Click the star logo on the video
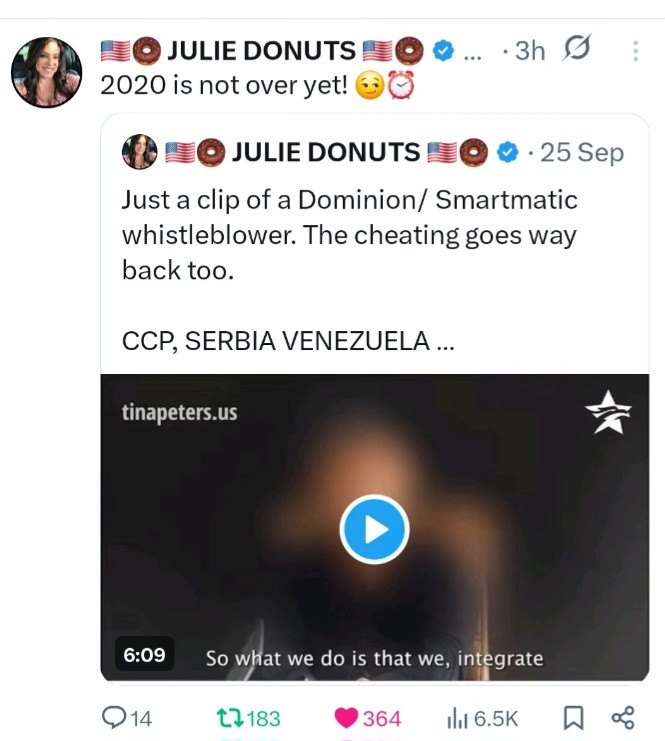Screen dimensions: 665x741 [607, 413]
